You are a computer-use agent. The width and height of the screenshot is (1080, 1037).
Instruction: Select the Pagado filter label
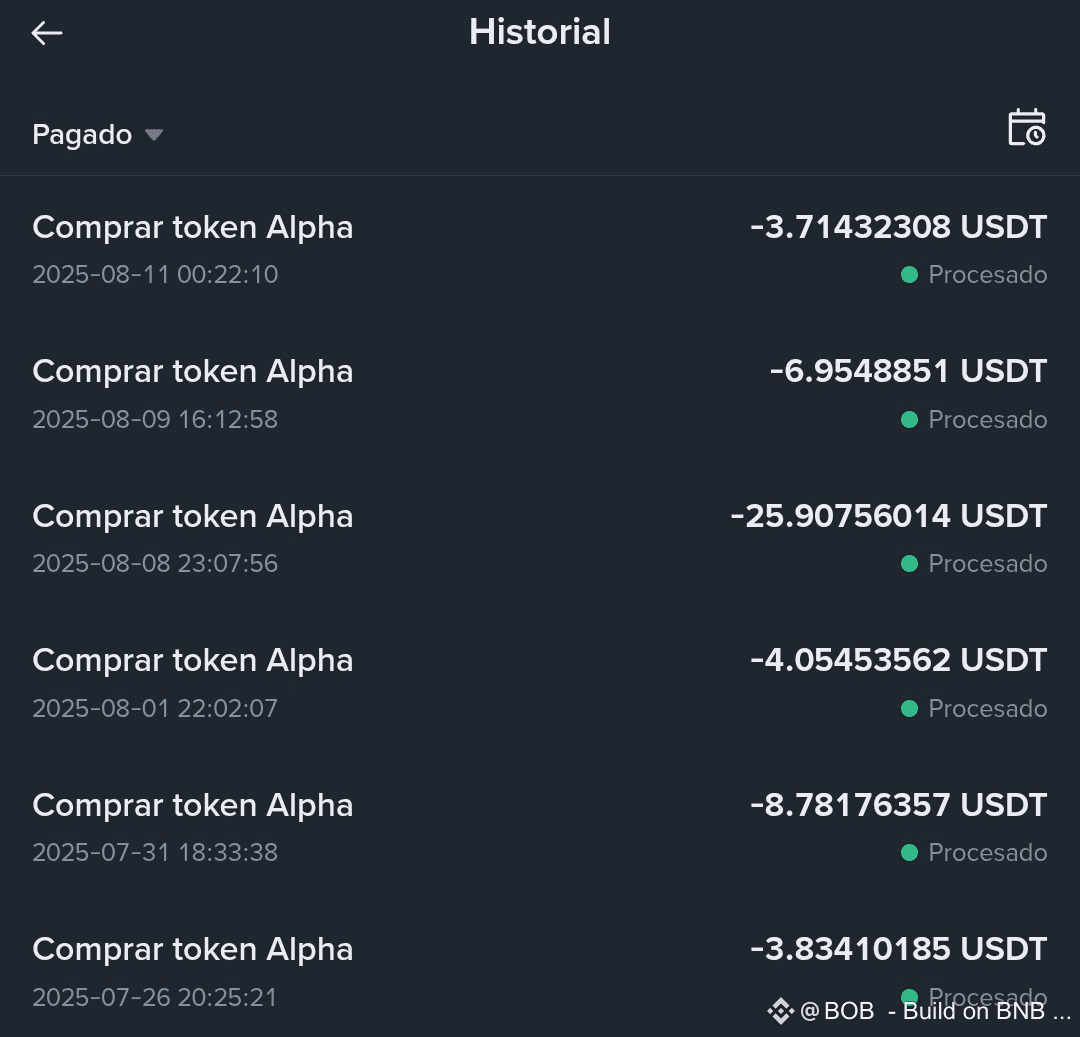[82, 134]
